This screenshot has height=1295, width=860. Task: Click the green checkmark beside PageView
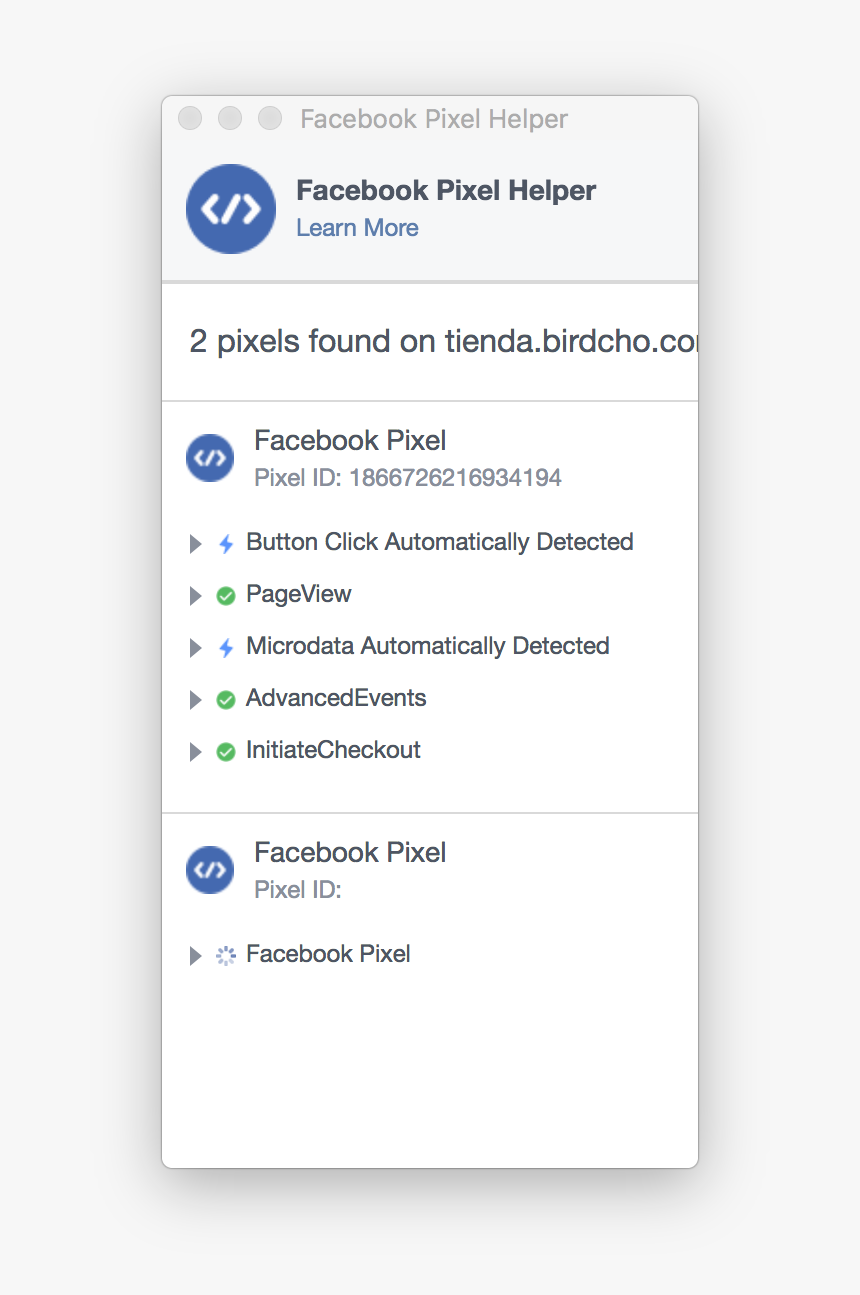[x=226, y=595]
